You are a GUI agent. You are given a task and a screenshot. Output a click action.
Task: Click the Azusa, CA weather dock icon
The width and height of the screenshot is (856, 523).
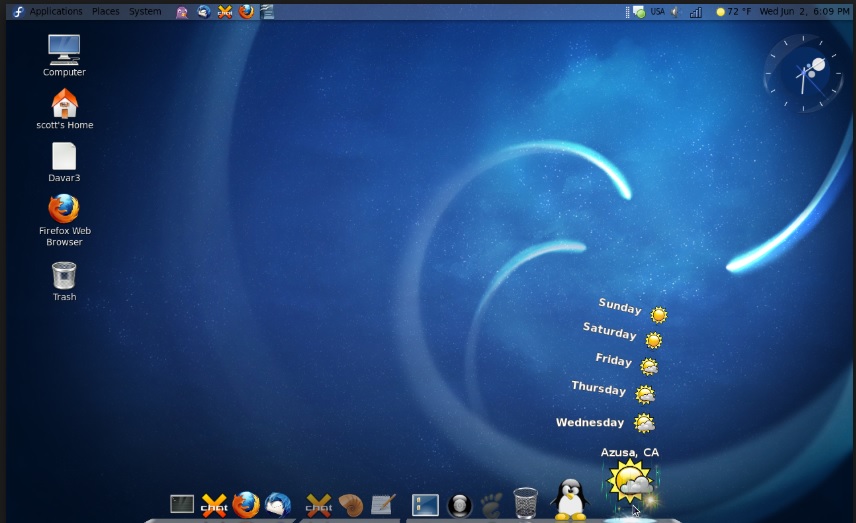631,483
